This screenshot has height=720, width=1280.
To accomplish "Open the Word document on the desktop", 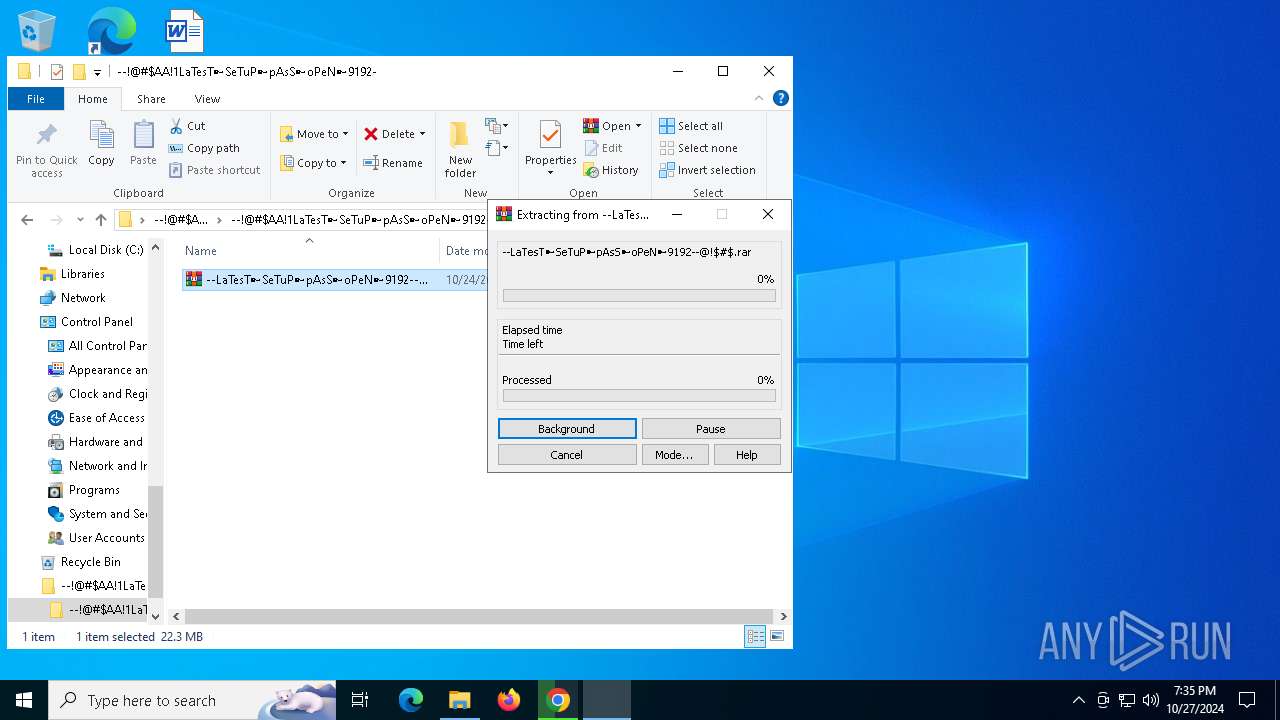I will pyautogui.click(x=185, y=30).
